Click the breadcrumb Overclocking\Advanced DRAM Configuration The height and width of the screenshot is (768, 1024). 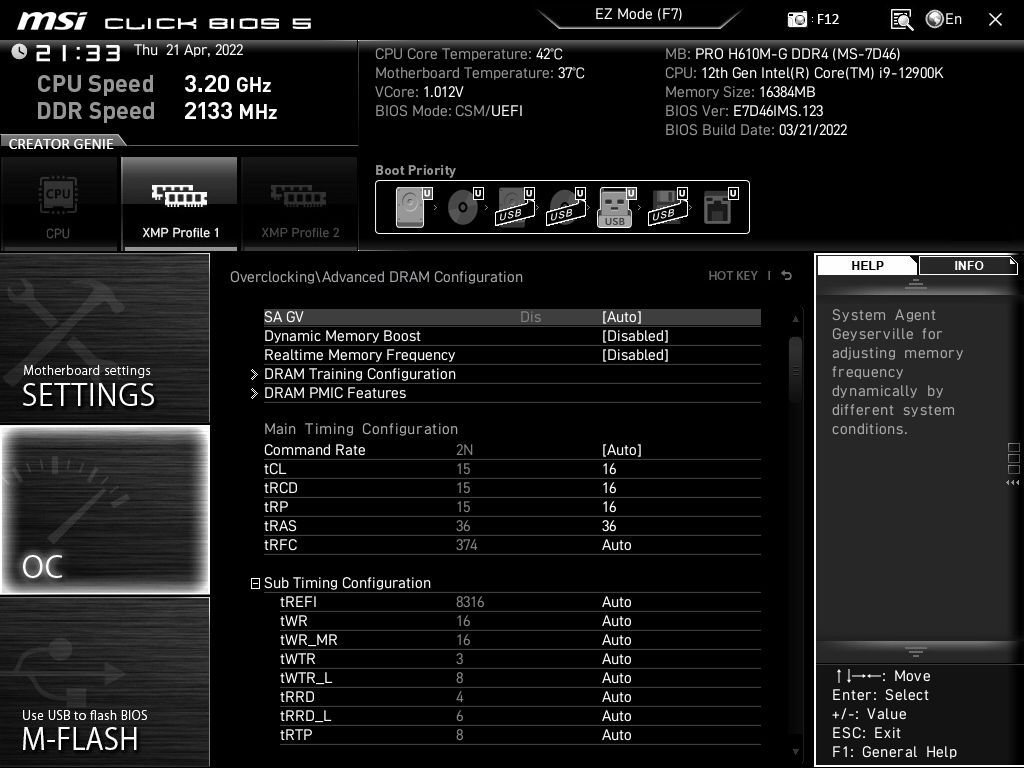376,277
